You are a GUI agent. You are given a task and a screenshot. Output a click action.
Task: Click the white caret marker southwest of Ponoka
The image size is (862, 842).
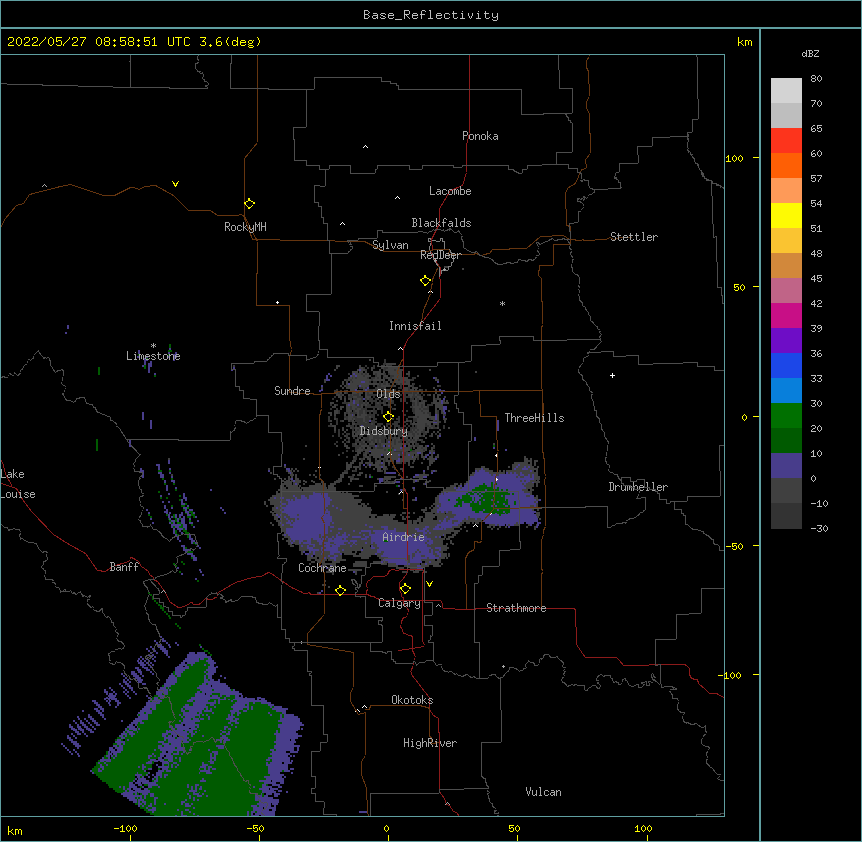(366, 147)
